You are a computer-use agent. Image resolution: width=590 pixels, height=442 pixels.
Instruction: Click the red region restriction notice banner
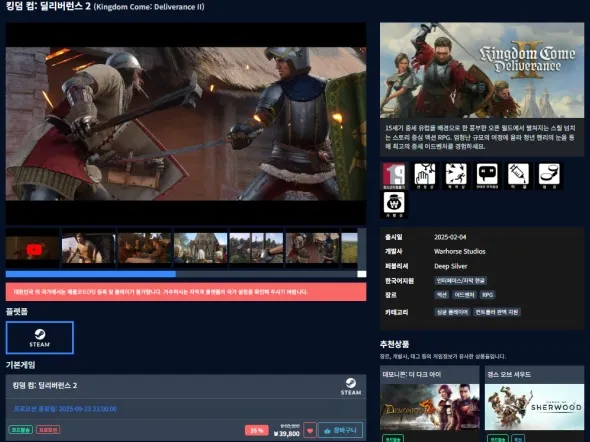click(186, 292)
